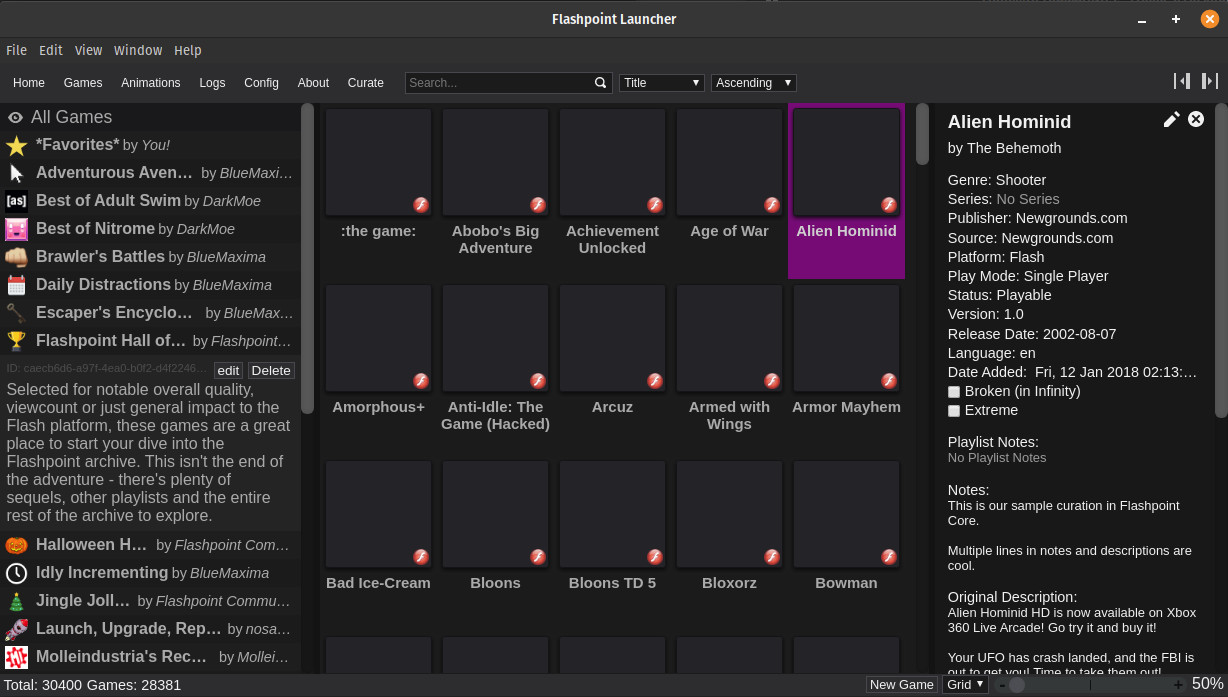Click the playlist edit button

(229, 370)
